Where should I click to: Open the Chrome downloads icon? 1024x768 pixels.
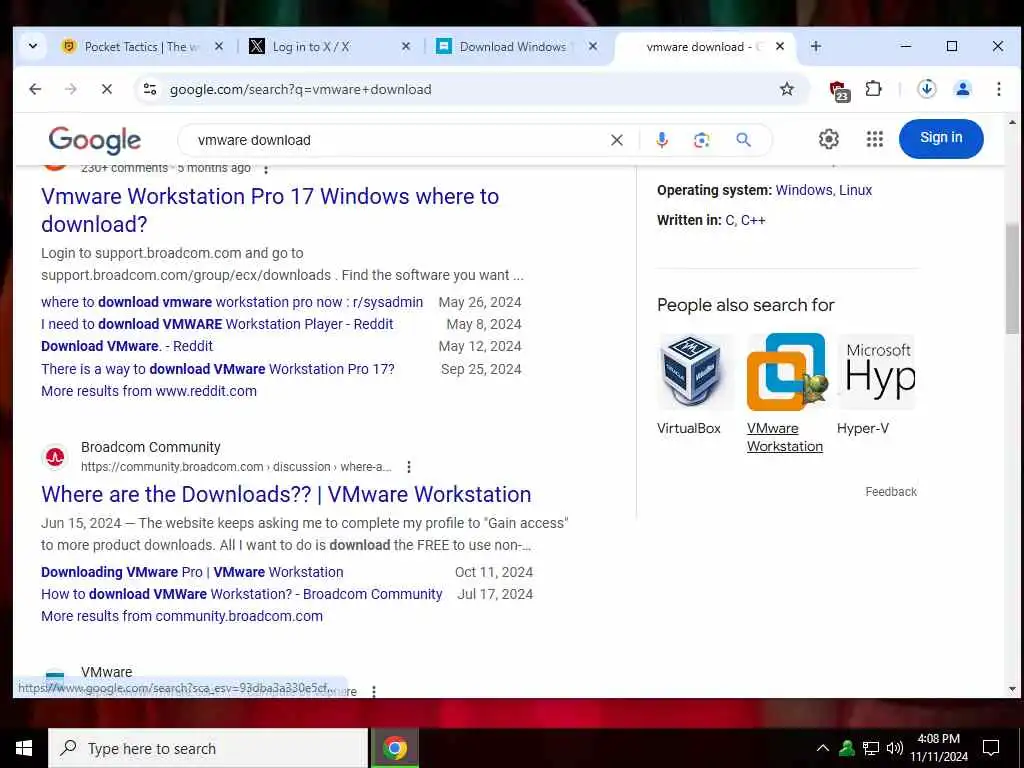click(927, 89)
